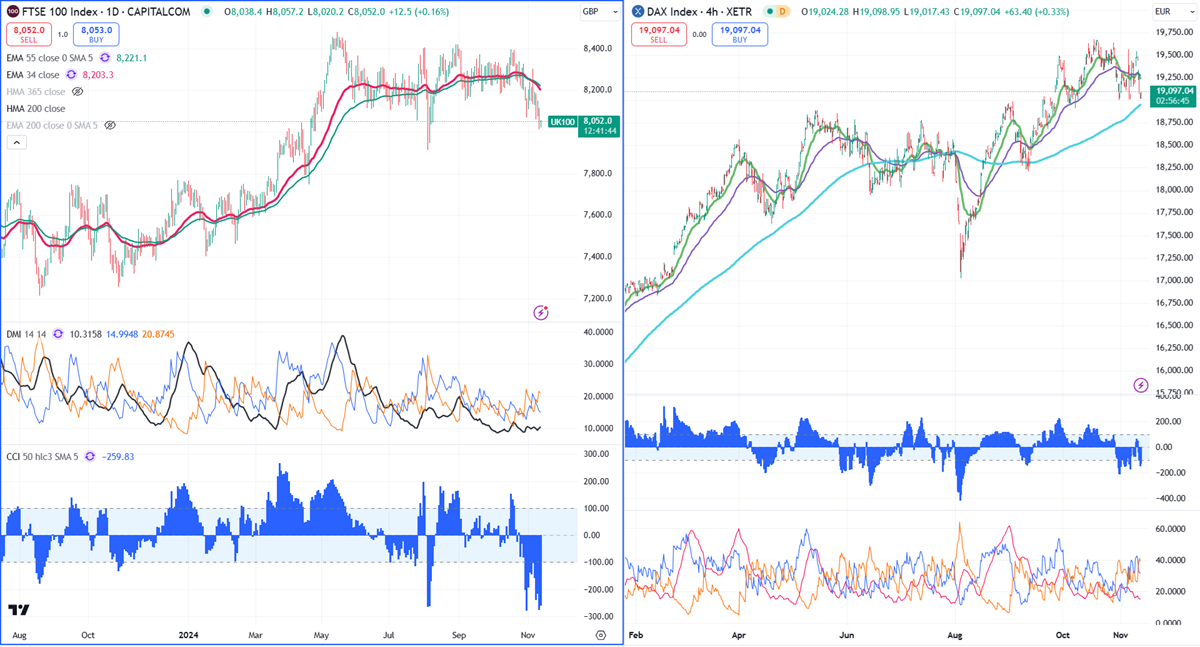The height and width of the screenshot is (647, 1200).
Task: Click the purple lightning icon on the FTSE chart
Action: (x=541, y=312)
